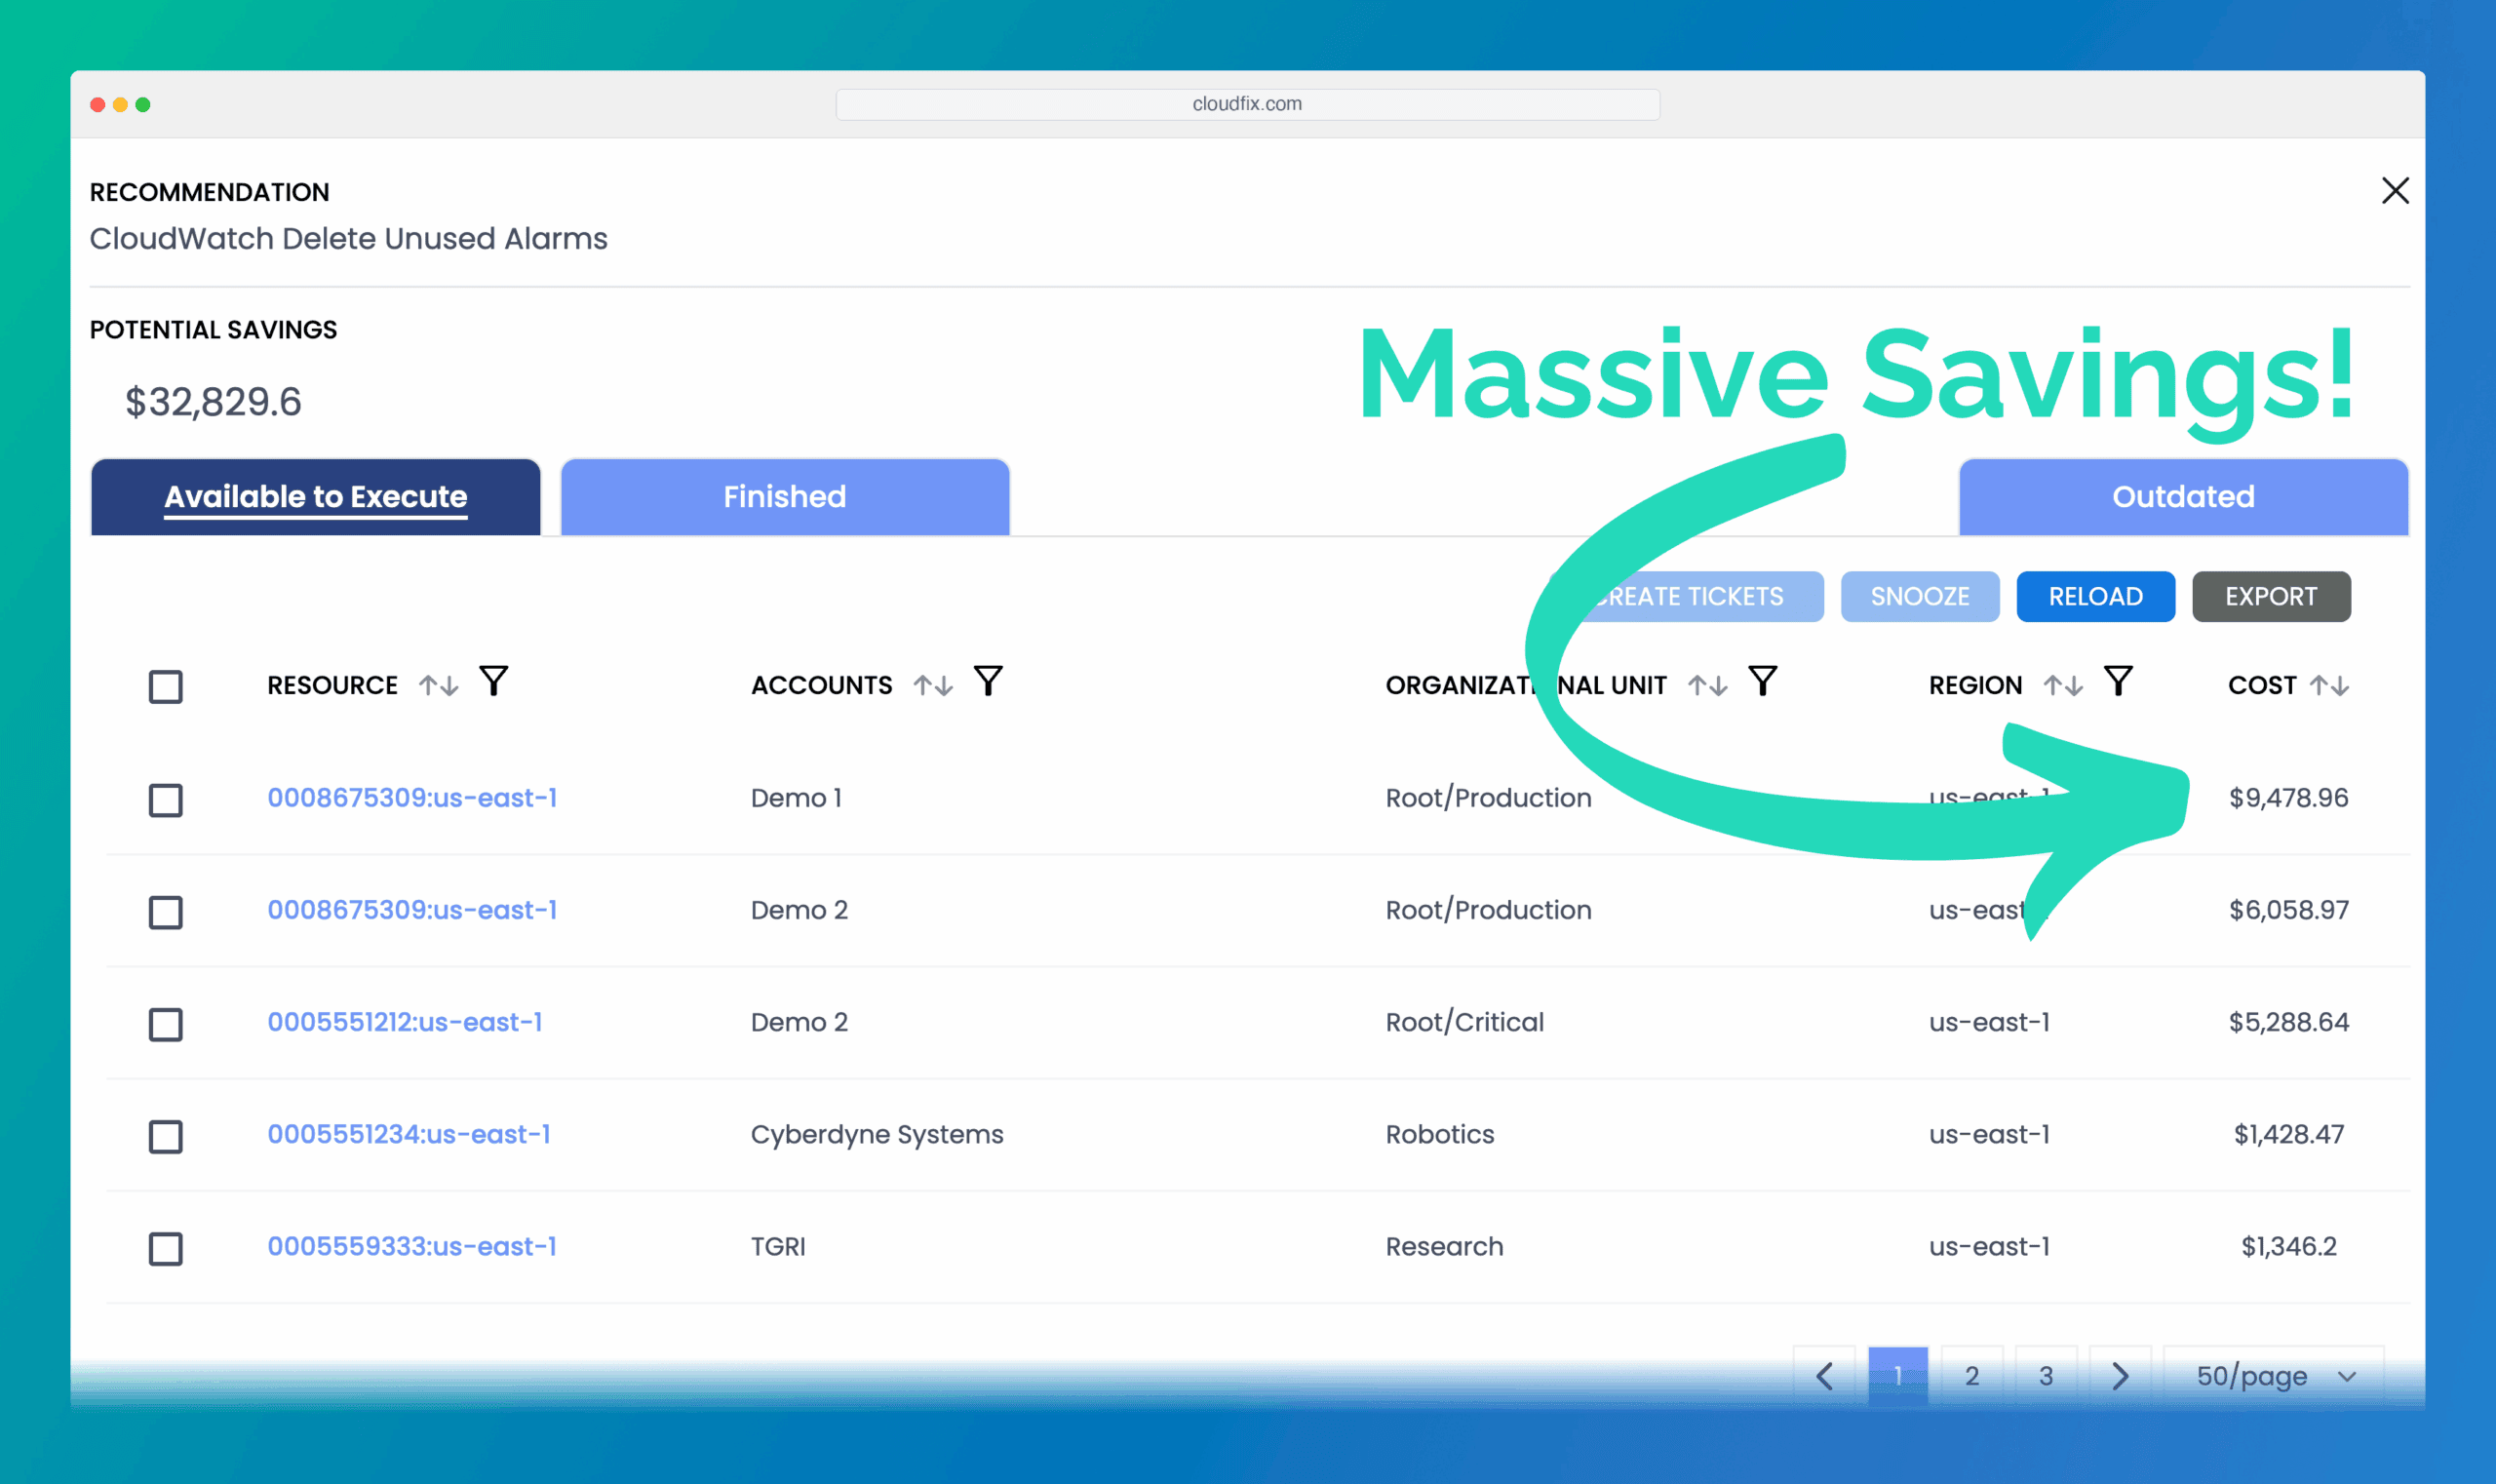Click the REGION column header label
Viewport: 2496px width, 1484px height.
pyautogui.click(x=1975, y=685)
